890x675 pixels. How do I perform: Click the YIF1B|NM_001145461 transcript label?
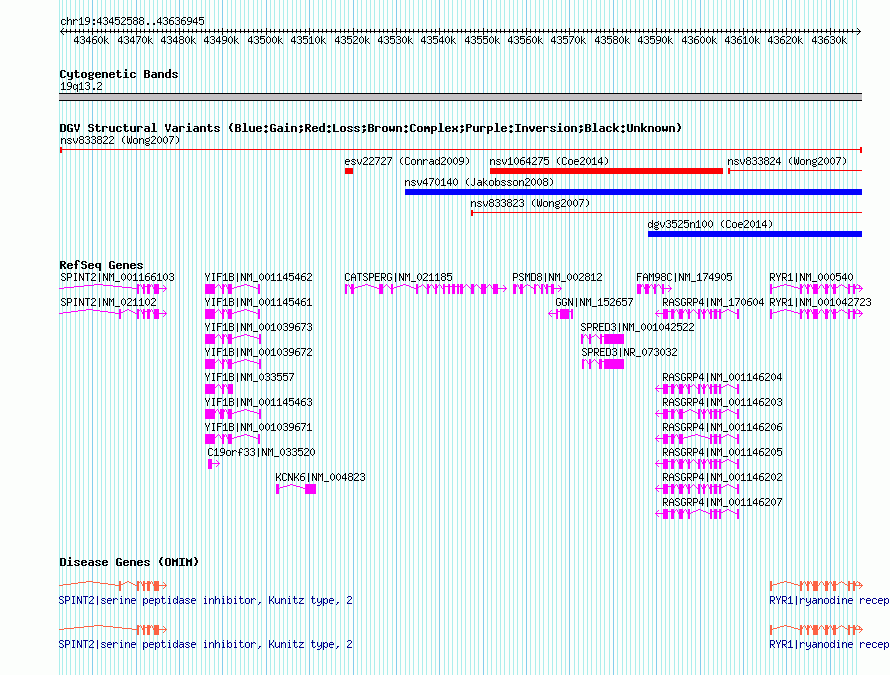point(259,302)
